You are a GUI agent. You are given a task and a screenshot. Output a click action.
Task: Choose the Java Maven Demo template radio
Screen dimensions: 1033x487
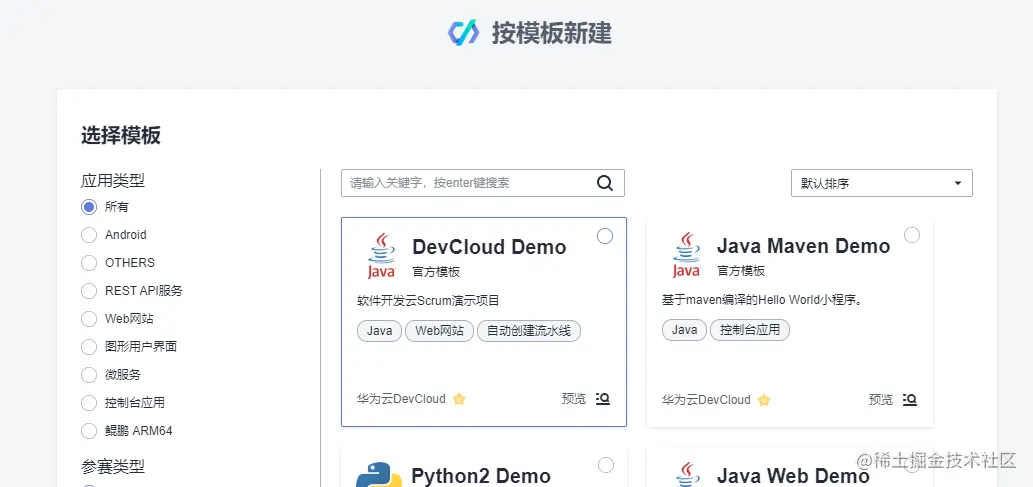point(912,235)
